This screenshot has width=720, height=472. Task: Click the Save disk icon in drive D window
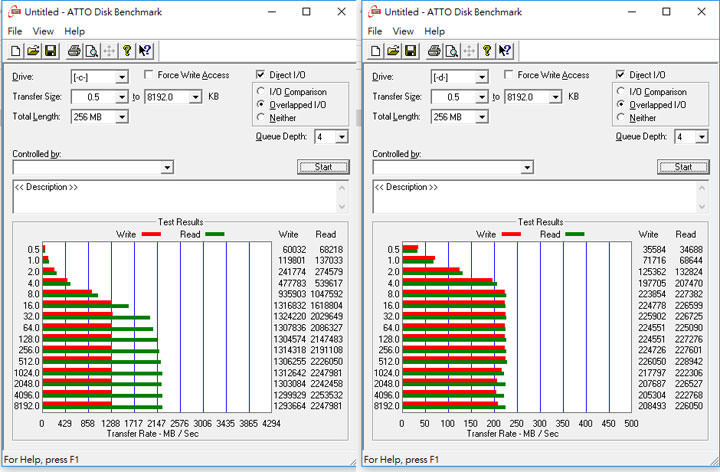point(410,51)
